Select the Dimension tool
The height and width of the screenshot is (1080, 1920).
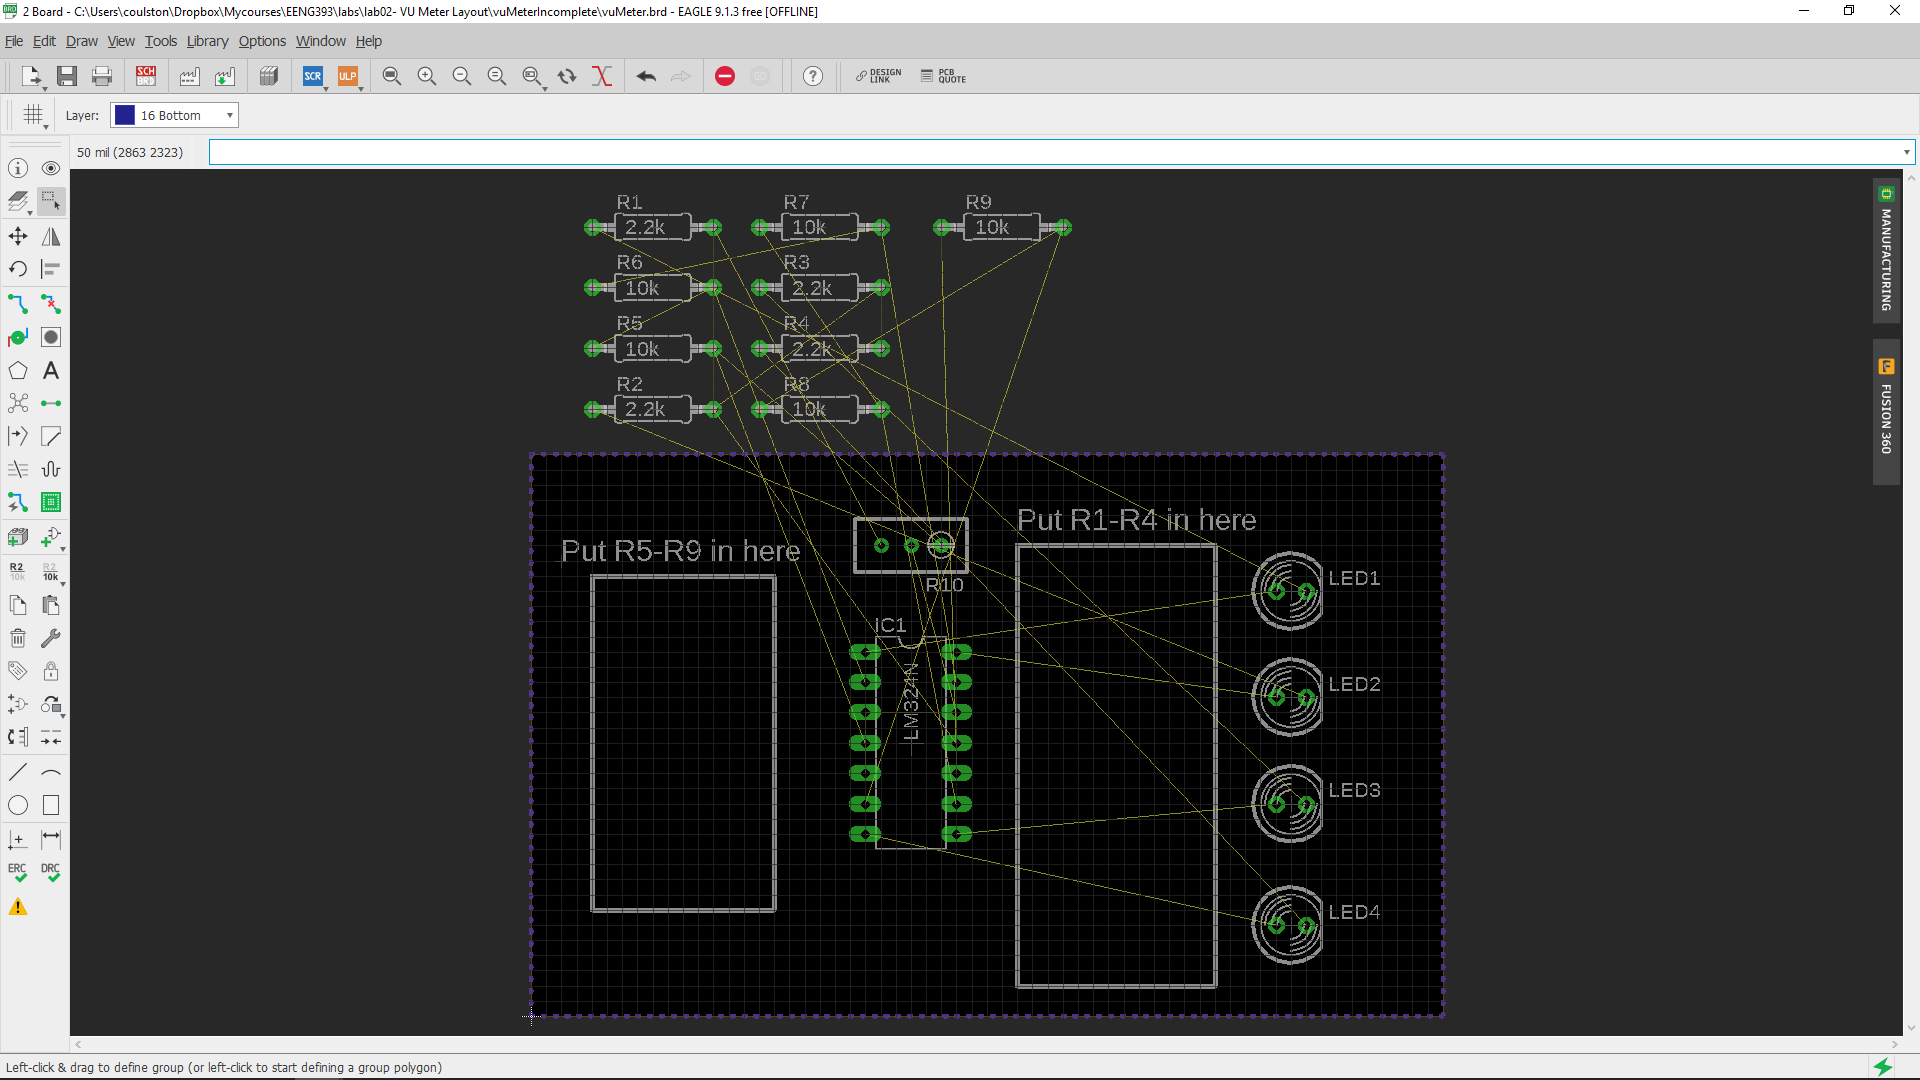(51, 839)
